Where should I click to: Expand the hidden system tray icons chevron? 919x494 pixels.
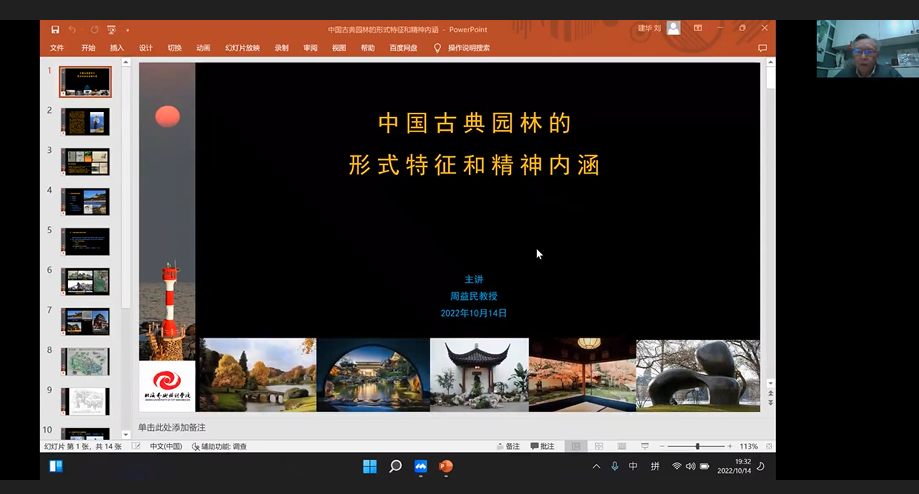[x=596, y=466]
